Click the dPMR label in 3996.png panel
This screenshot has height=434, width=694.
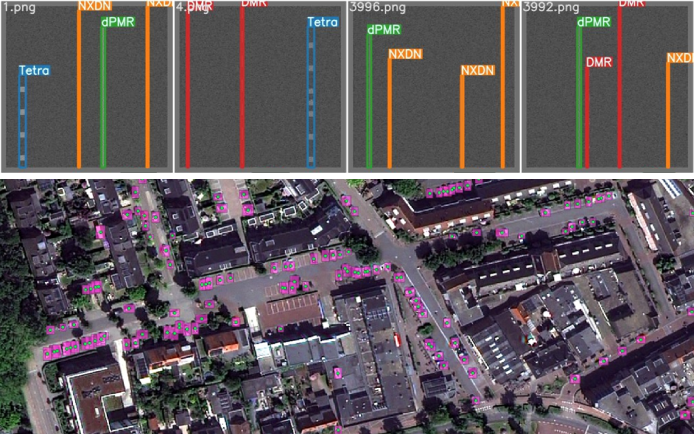coord(383,31)
